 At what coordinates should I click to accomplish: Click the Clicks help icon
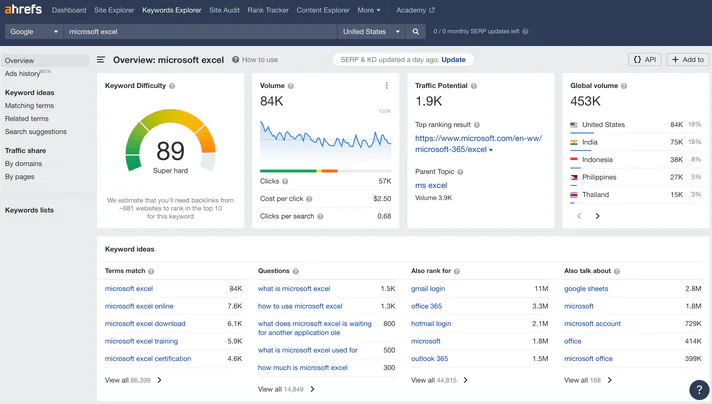click(x=285, y=182)
